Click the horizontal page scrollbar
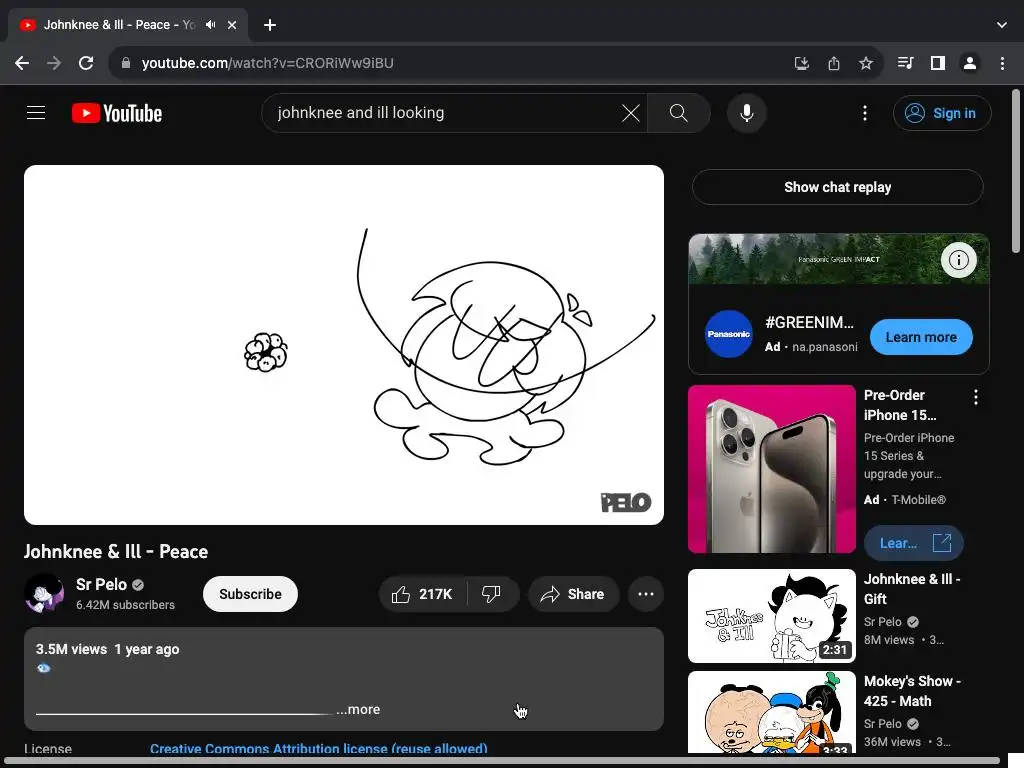Viewport: 1024px width, 768px height. coord(503,761)
